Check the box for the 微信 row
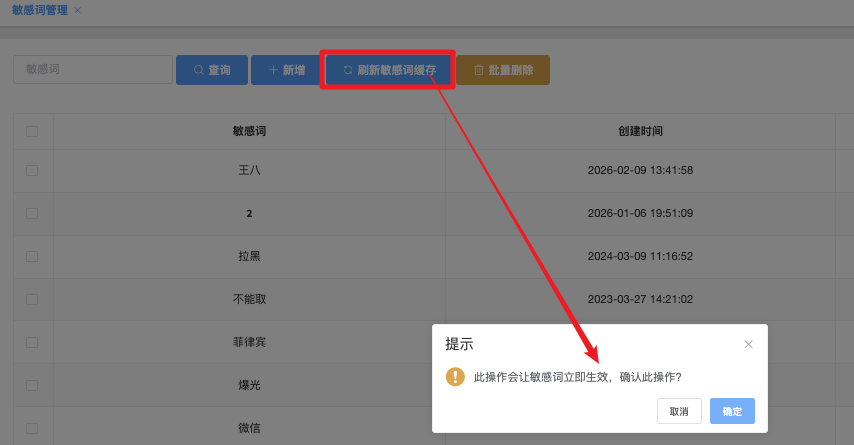Image resolution: width=854 pixels, height=445 pixels. (32, 428)
